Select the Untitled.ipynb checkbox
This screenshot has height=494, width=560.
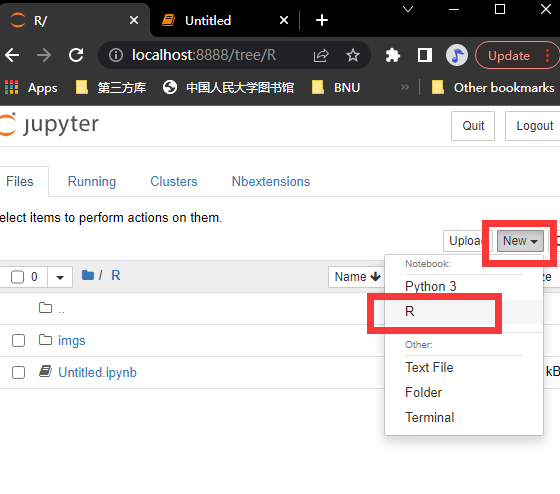pos(18,373)
